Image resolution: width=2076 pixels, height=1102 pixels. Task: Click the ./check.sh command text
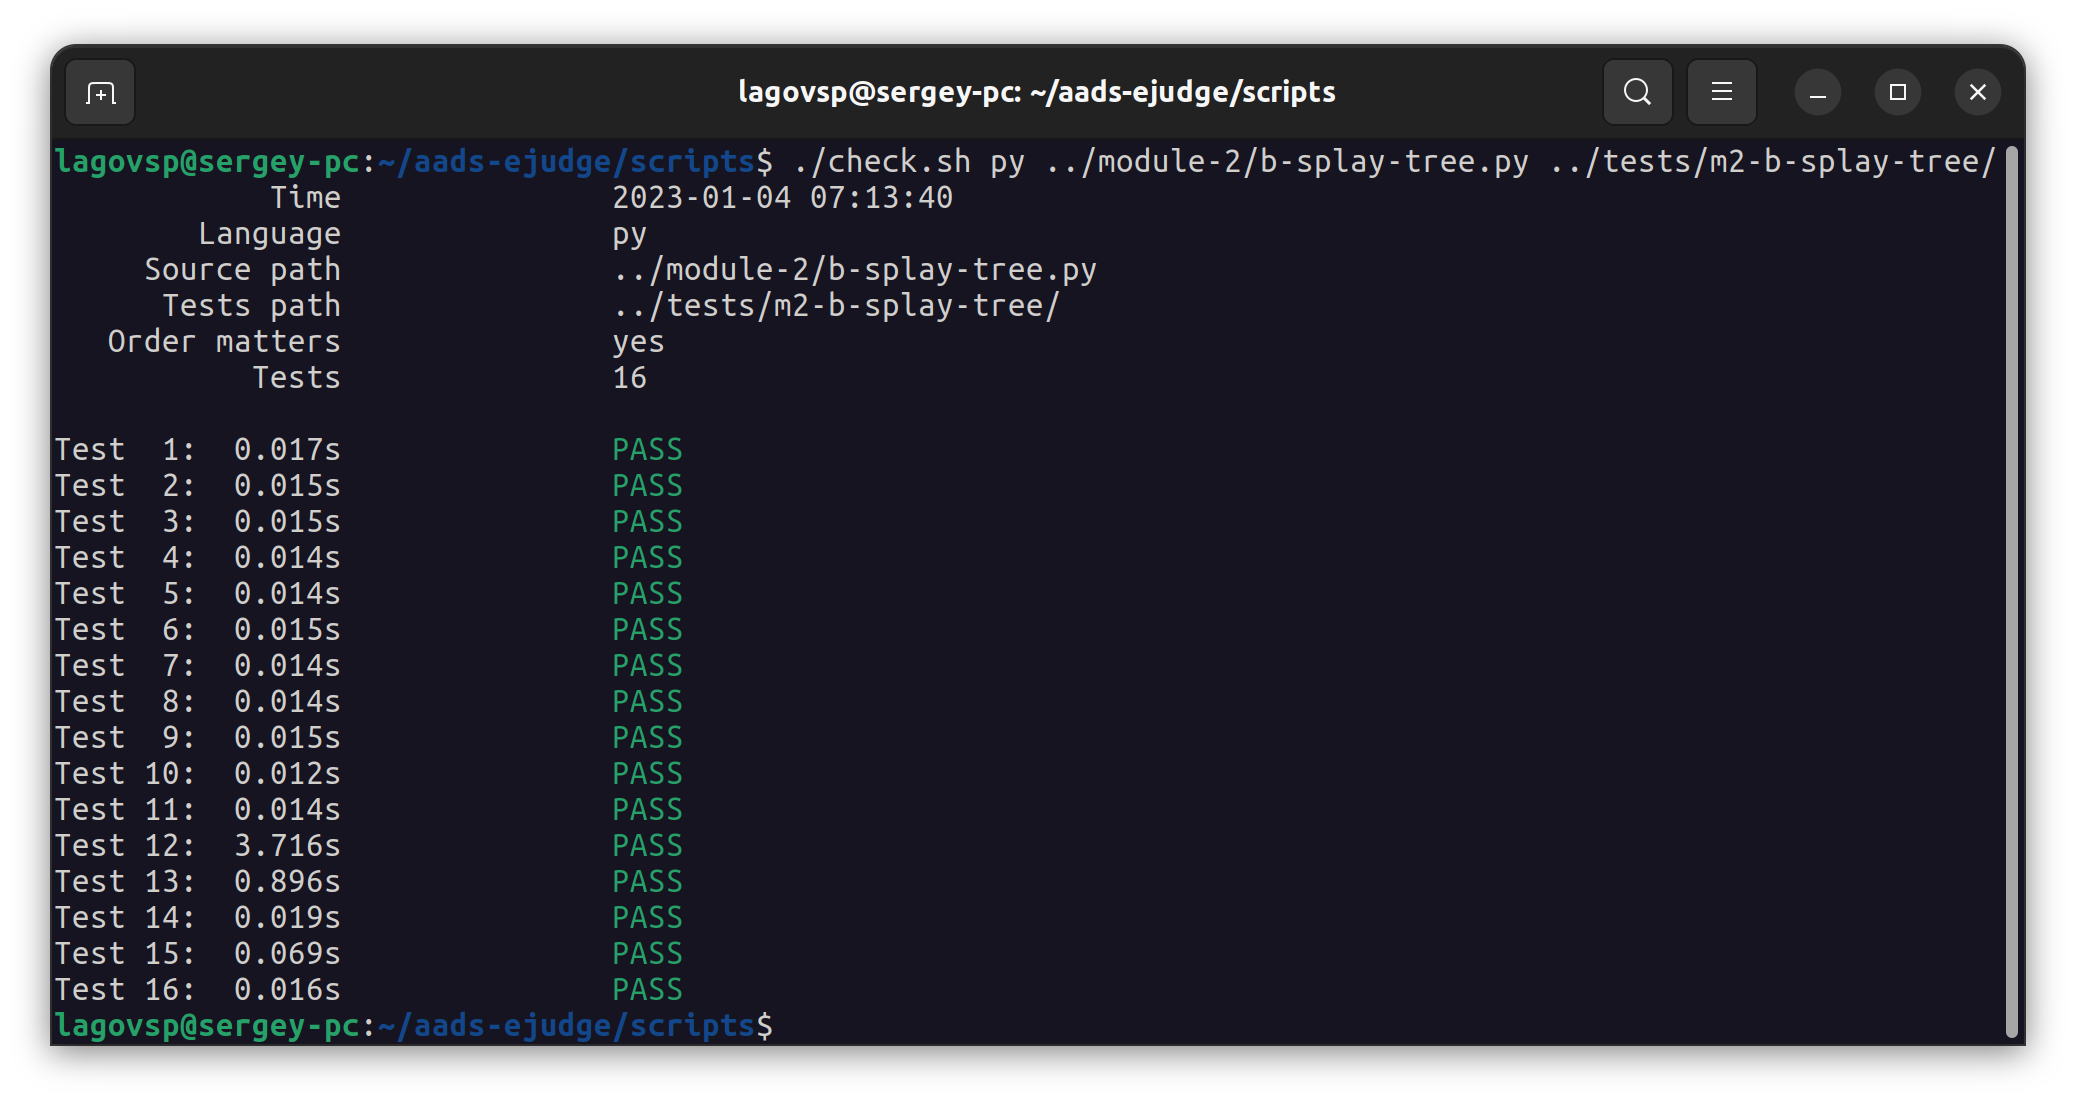click(881, 162)
